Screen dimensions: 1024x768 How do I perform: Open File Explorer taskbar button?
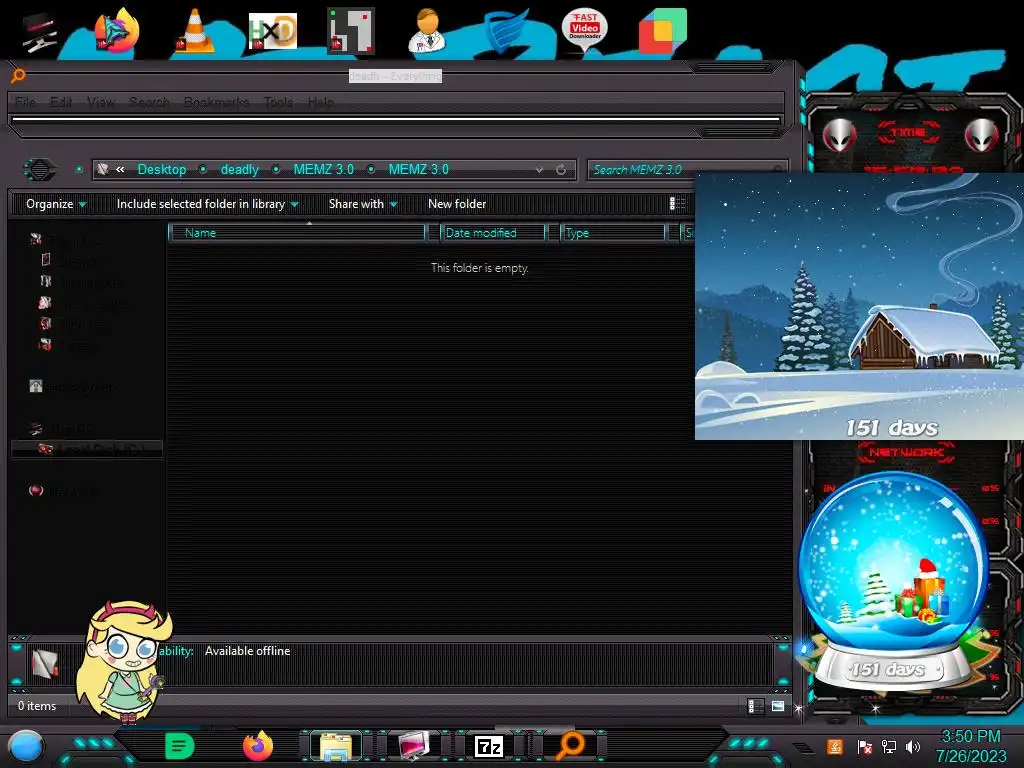[x=336, y=746]
